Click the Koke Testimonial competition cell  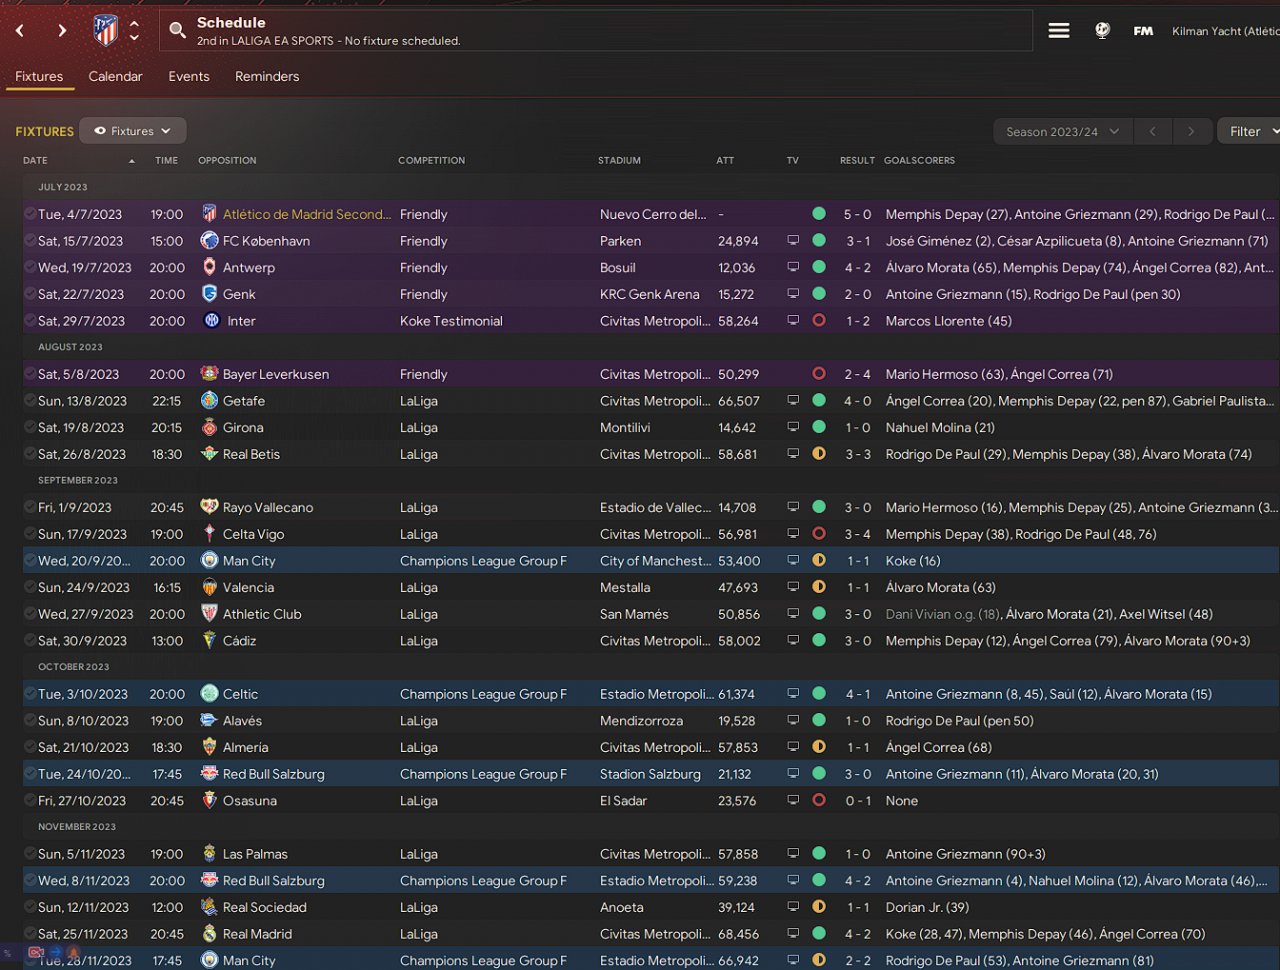451,321
